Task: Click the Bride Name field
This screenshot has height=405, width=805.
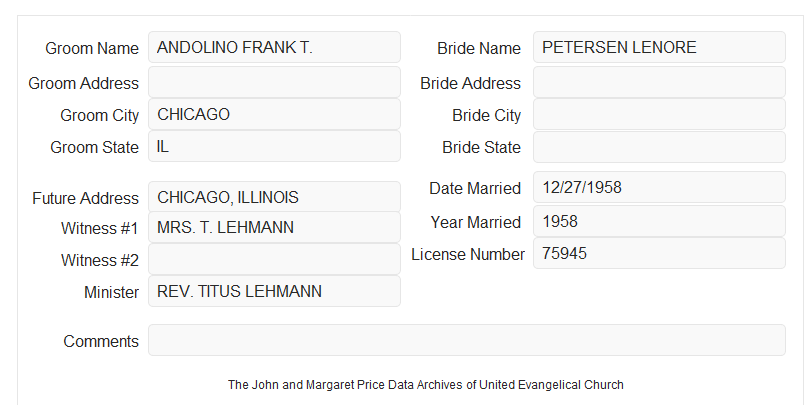Action: [659, 47]
